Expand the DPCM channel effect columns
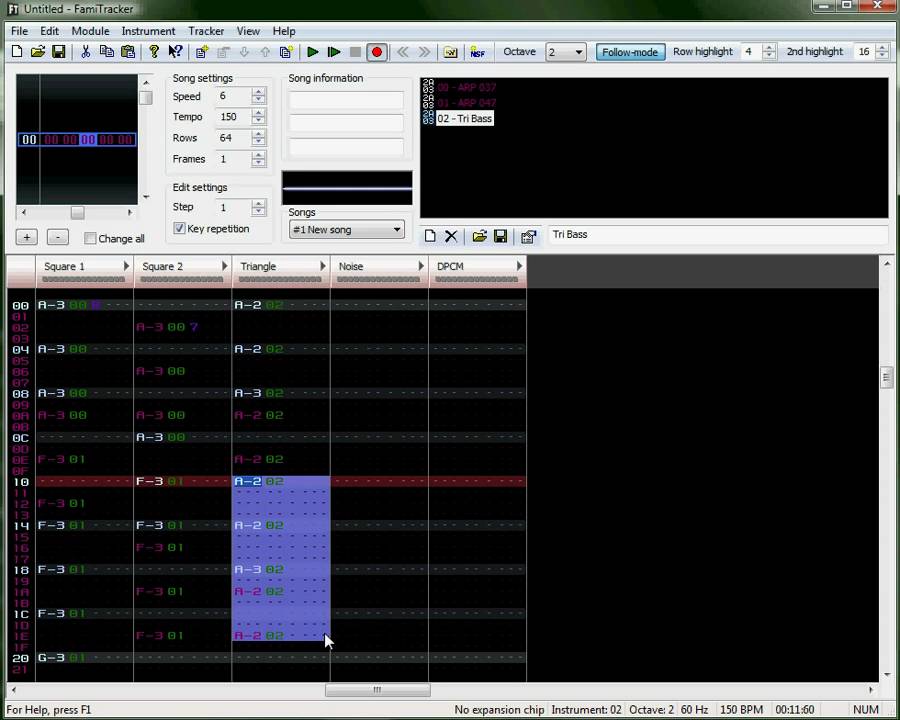The width and height of the screenshot is (900, 720). coord(519,266)
